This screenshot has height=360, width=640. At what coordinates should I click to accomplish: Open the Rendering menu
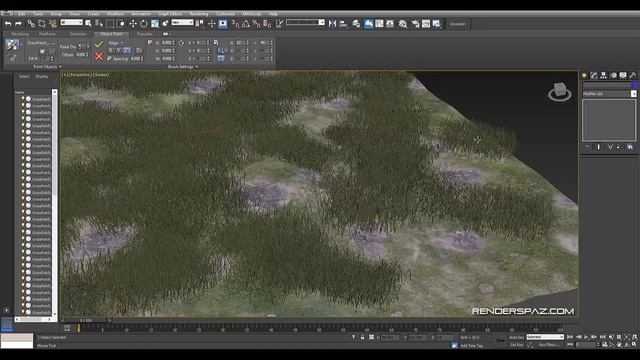point(199,14)
